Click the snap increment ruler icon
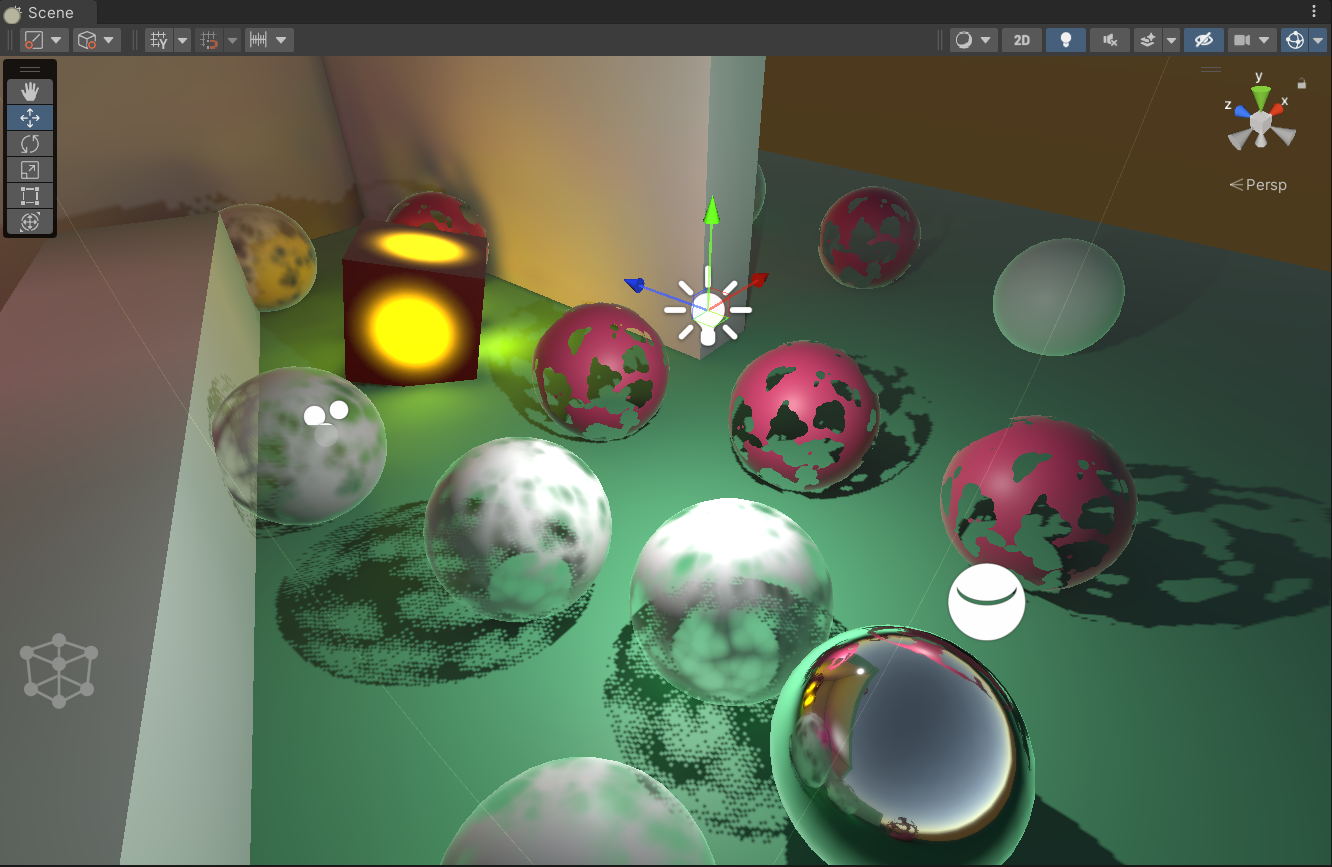The height and width of the screenshot is (867, 1332). pyautogui.click(x=259, y=40)
